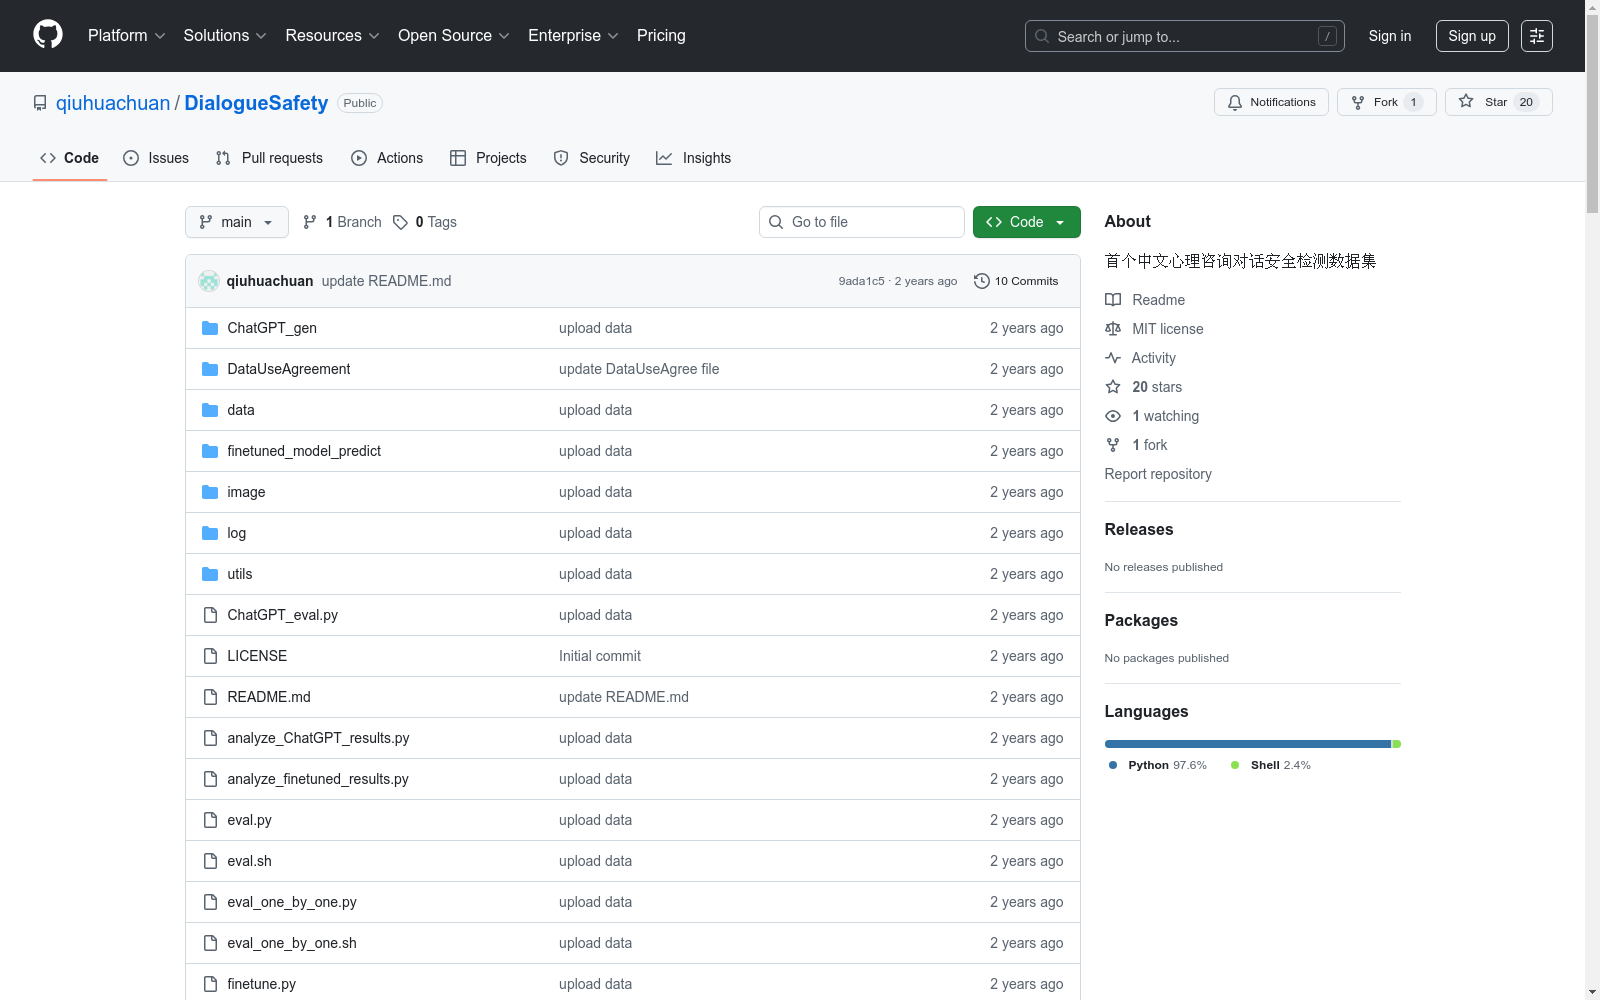The width and height of the screenshot is (1600, 1000).
Task: Click the file icon for eval.sh
Action: pyautogui.click(x=210, y=861)
